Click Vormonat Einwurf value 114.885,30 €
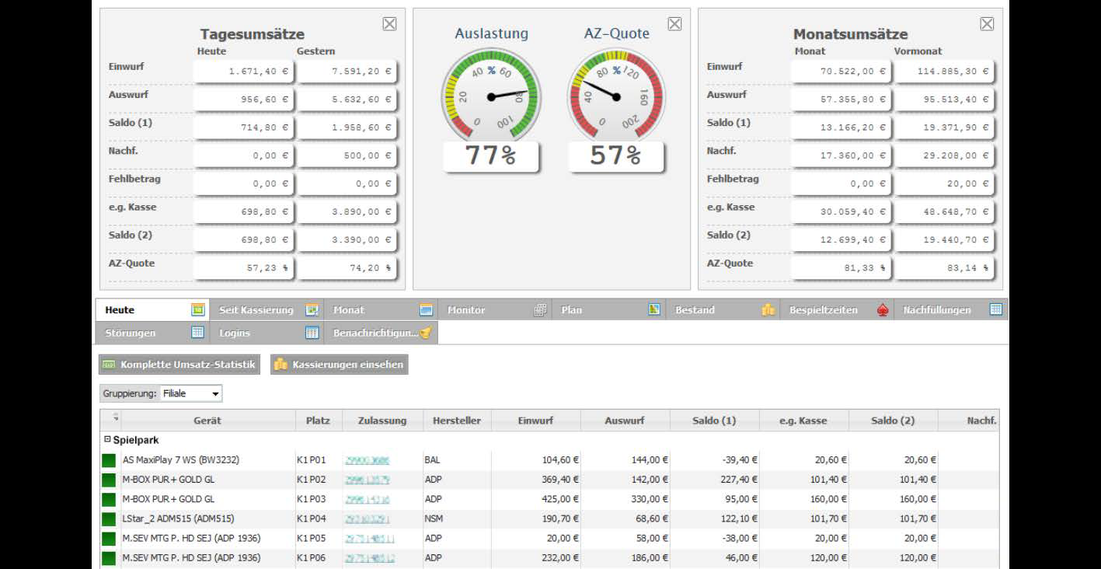 pyautogui.click(x=944, y=71)
